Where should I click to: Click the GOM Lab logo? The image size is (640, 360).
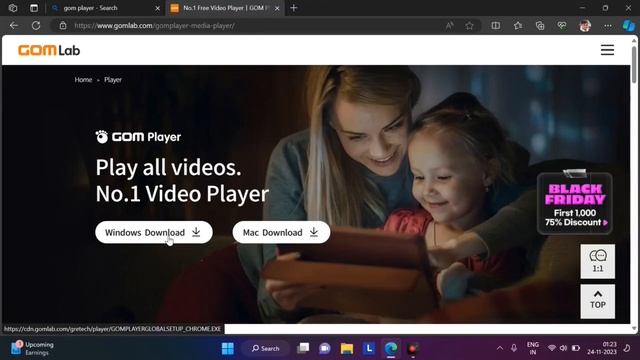(x=49, y=50)
